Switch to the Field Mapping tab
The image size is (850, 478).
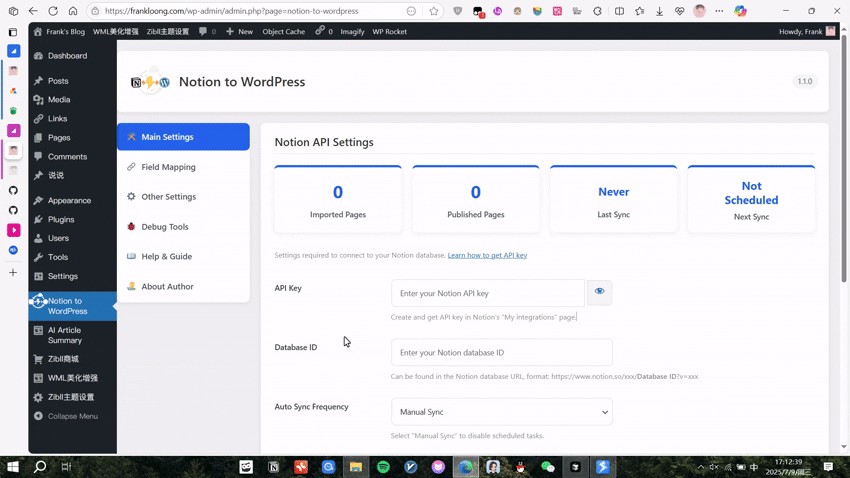(183, 167)
